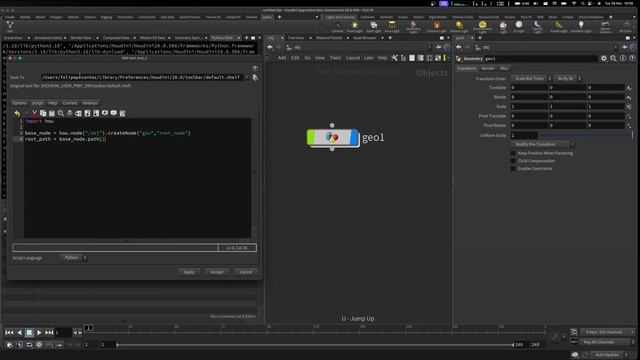Click the Accept button

pyautogui.click(x=217, y=272)
